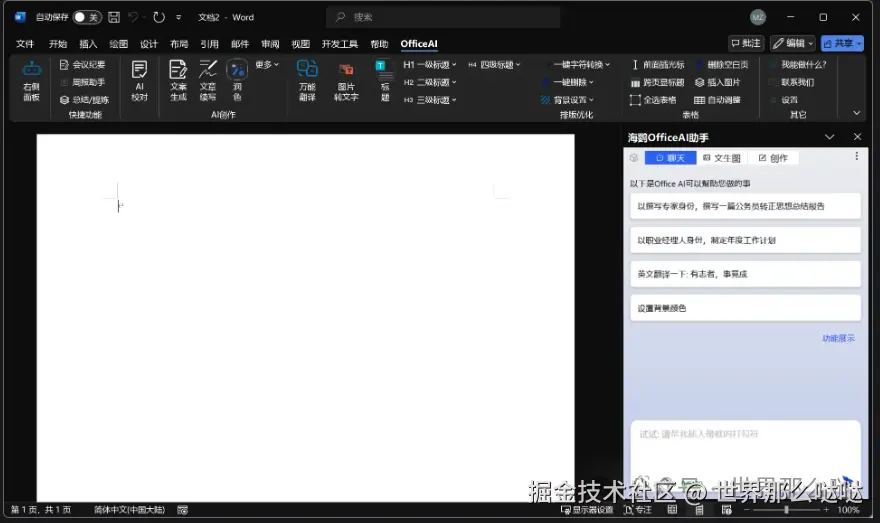Viewport: 880px width, 523px height.
Task: Click the zoom out minus button
Action: tap(746, 510)
